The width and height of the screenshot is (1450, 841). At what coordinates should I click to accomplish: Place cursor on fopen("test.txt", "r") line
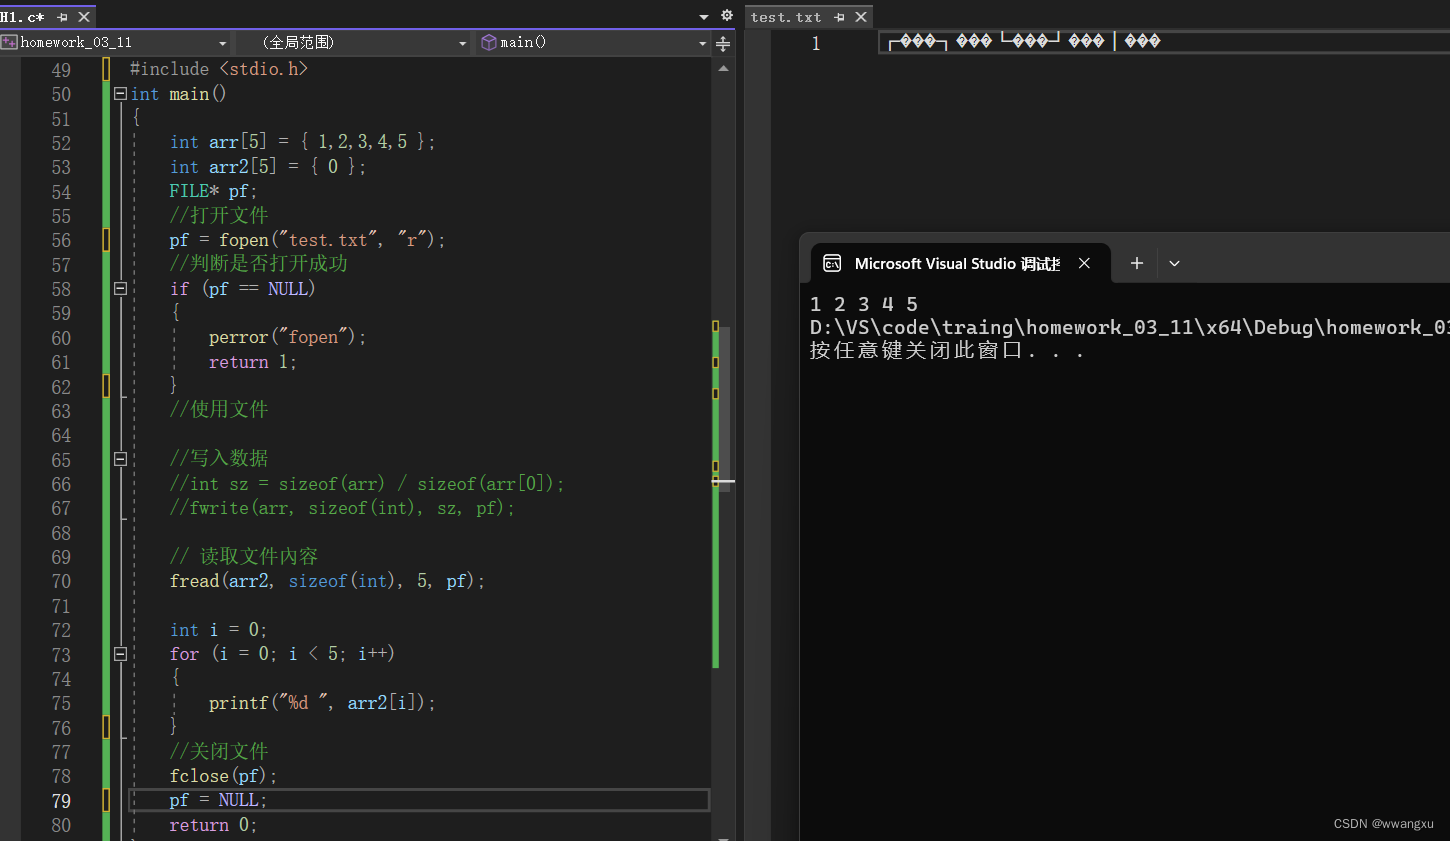click(x=307, y=240)
